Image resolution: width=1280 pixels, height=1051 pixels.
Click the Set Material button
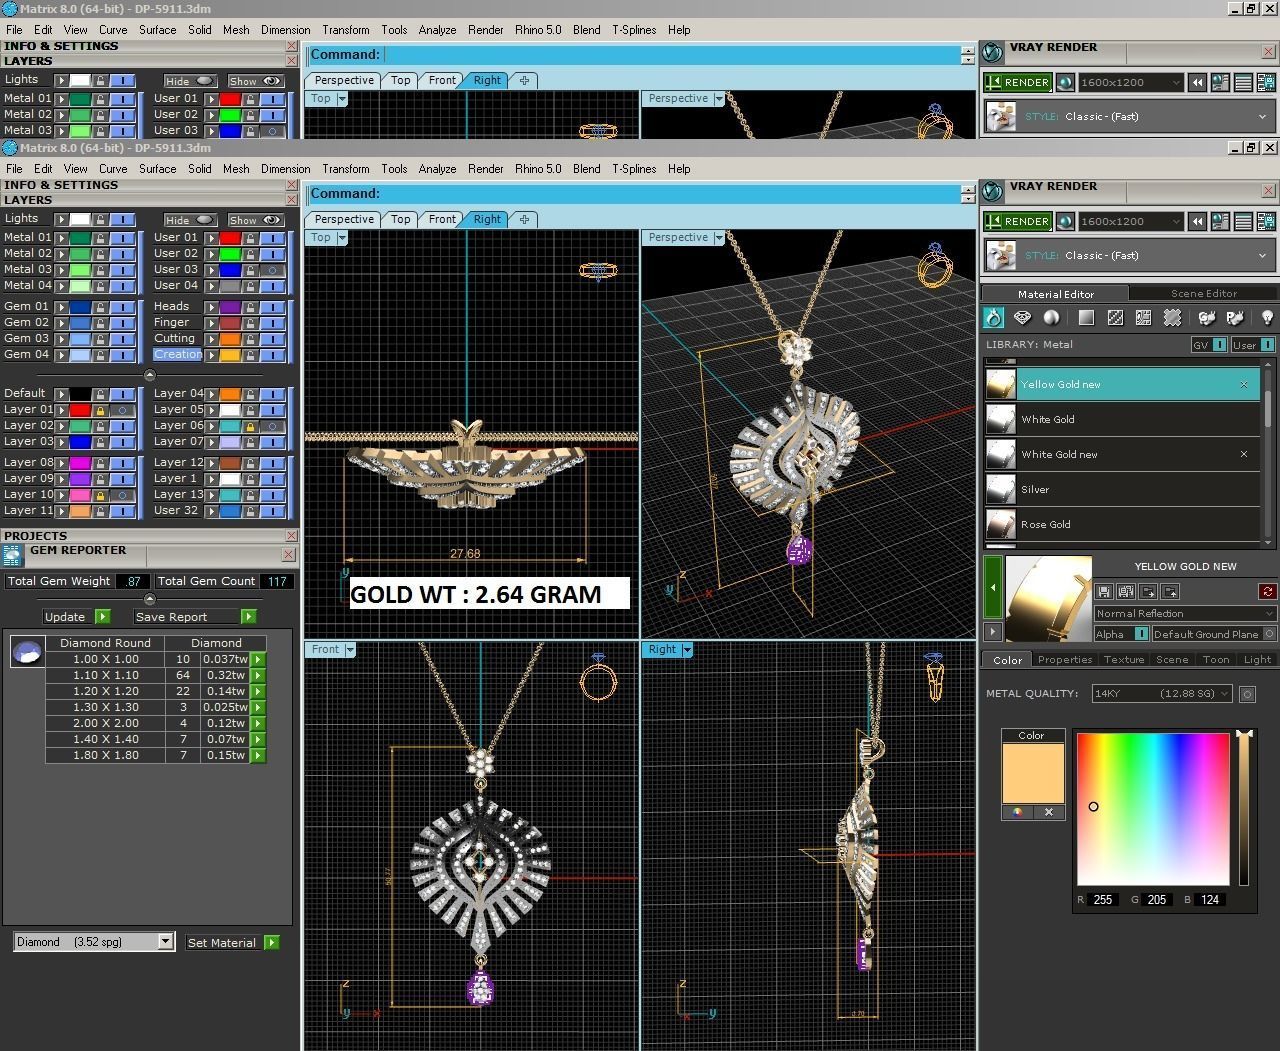click(x=232, y=943)
